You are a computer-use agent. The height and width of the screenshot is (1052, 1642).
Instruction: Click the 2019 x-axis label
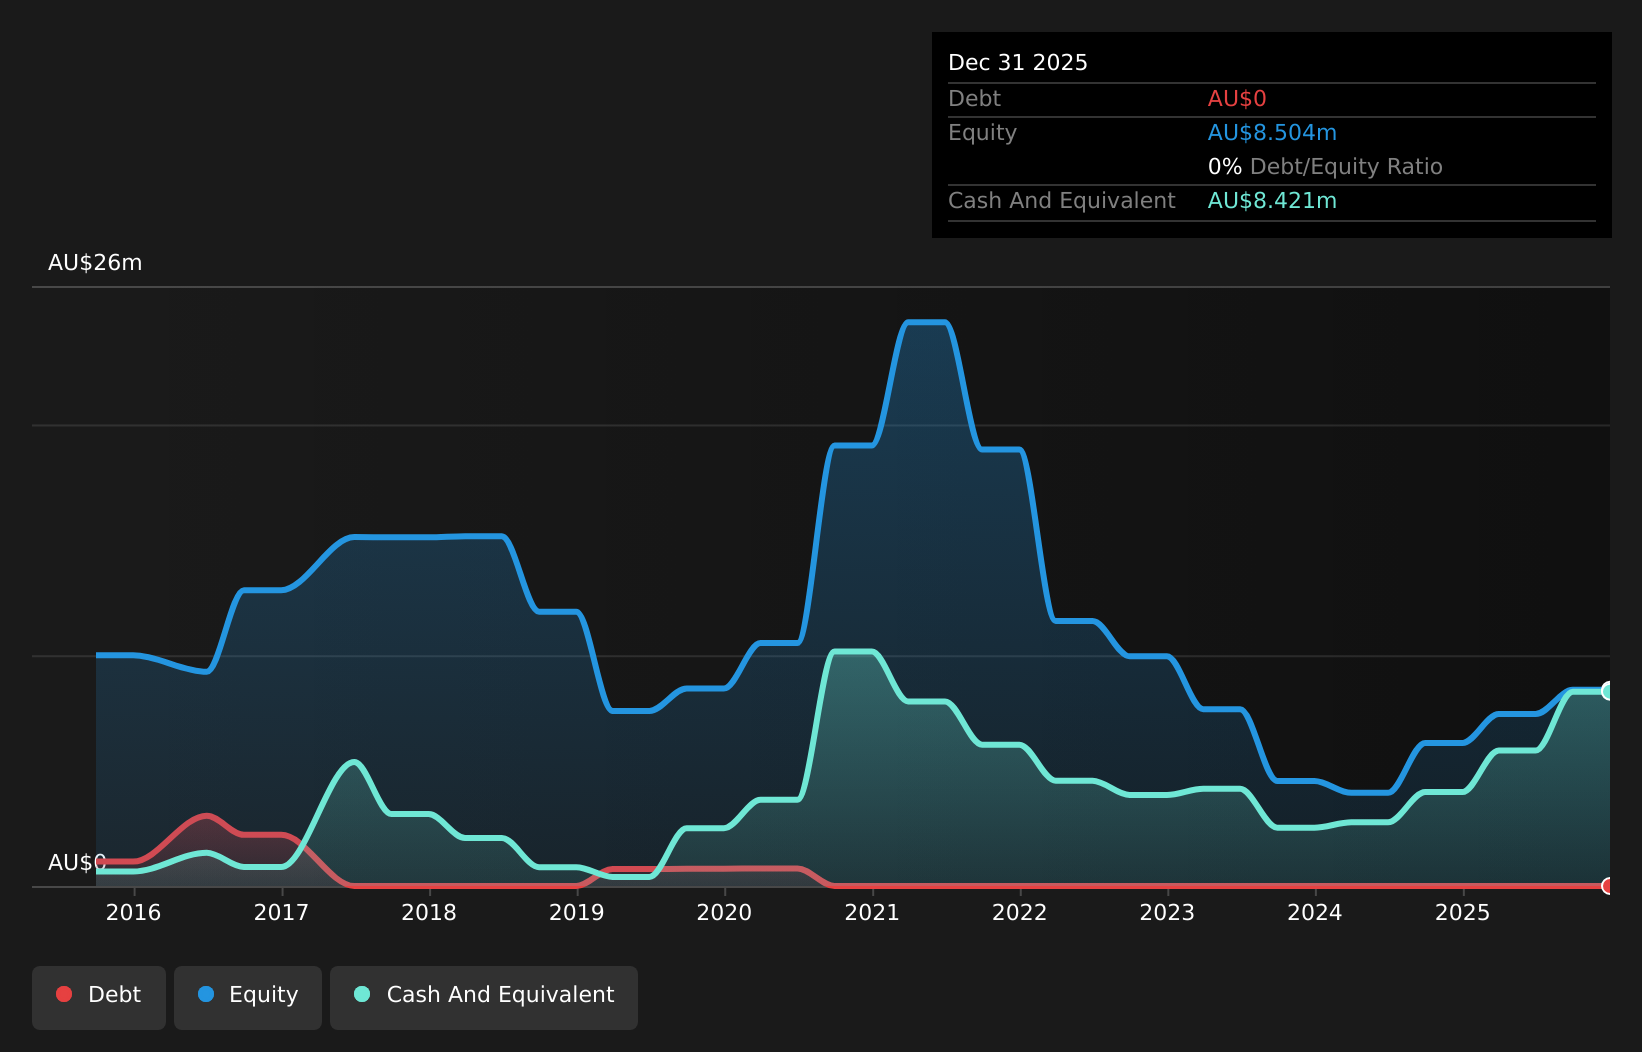pos(577,912)
